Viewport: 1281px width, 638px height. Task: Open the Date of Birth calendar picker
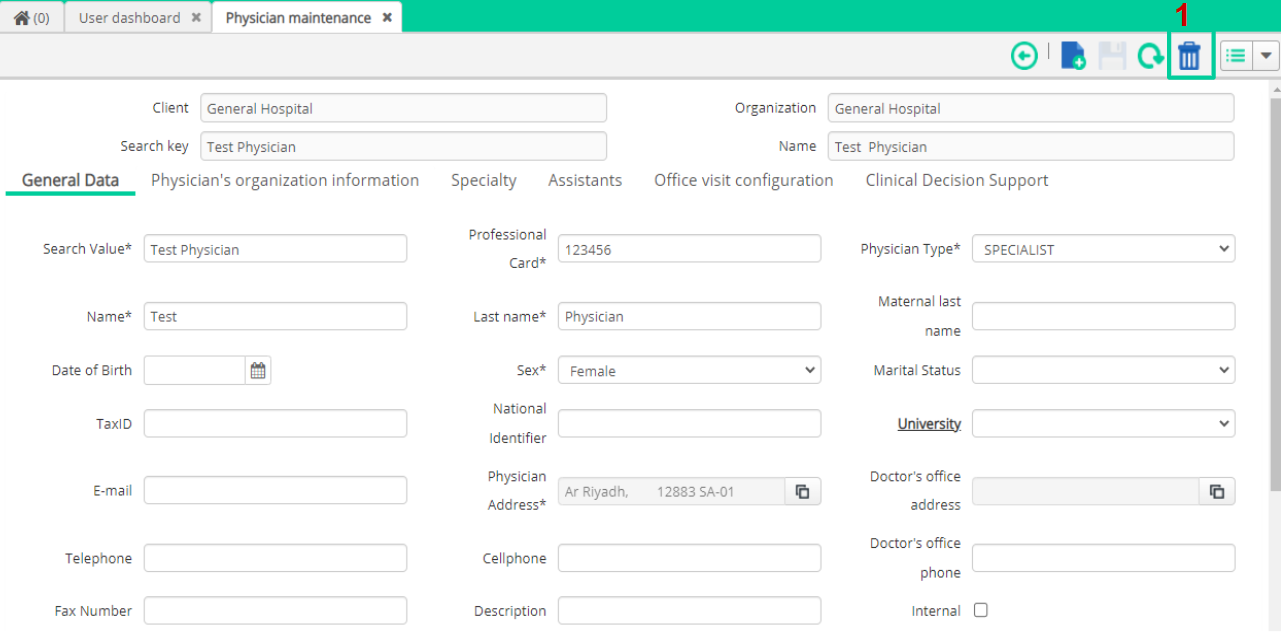258,371
